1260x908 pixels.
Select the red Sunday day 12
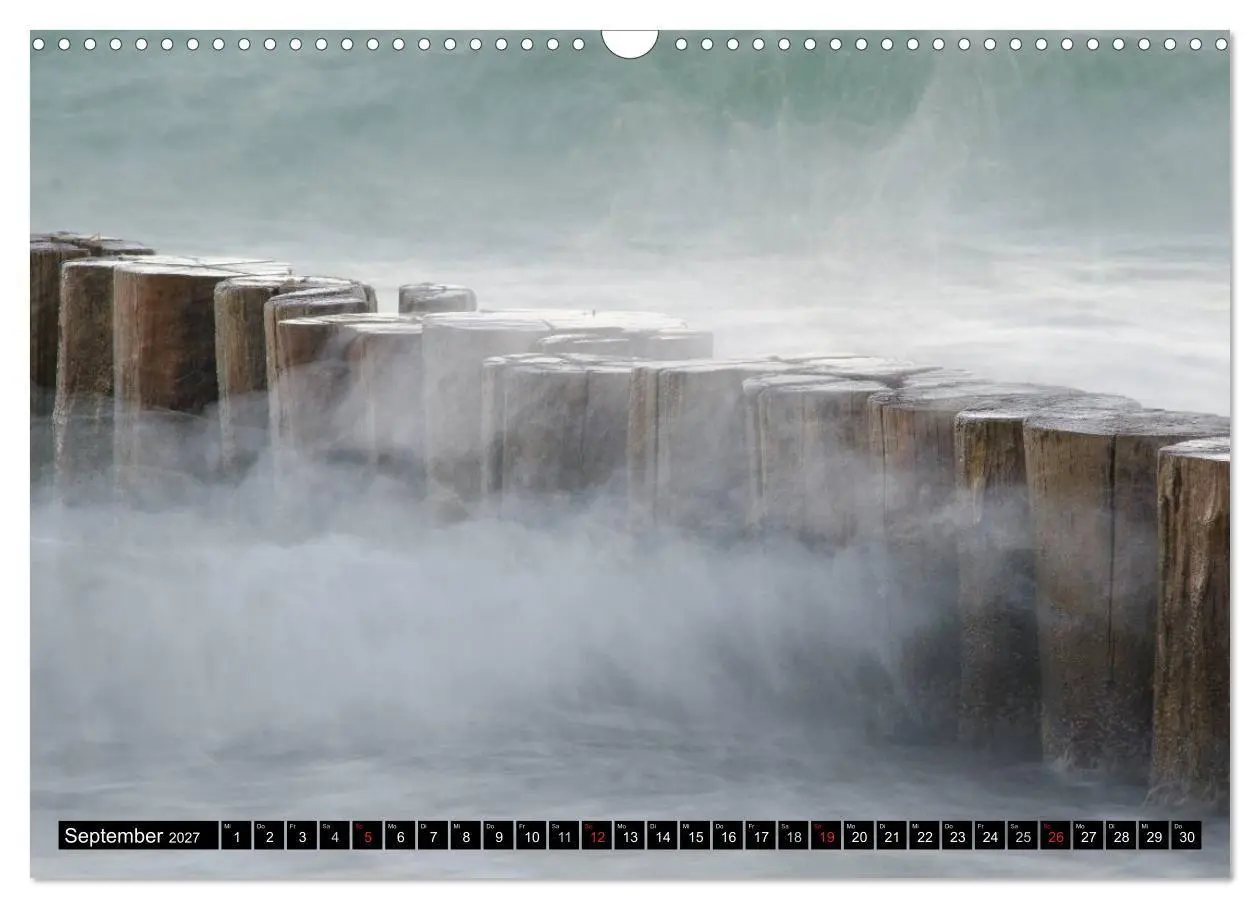coord(596,836)
